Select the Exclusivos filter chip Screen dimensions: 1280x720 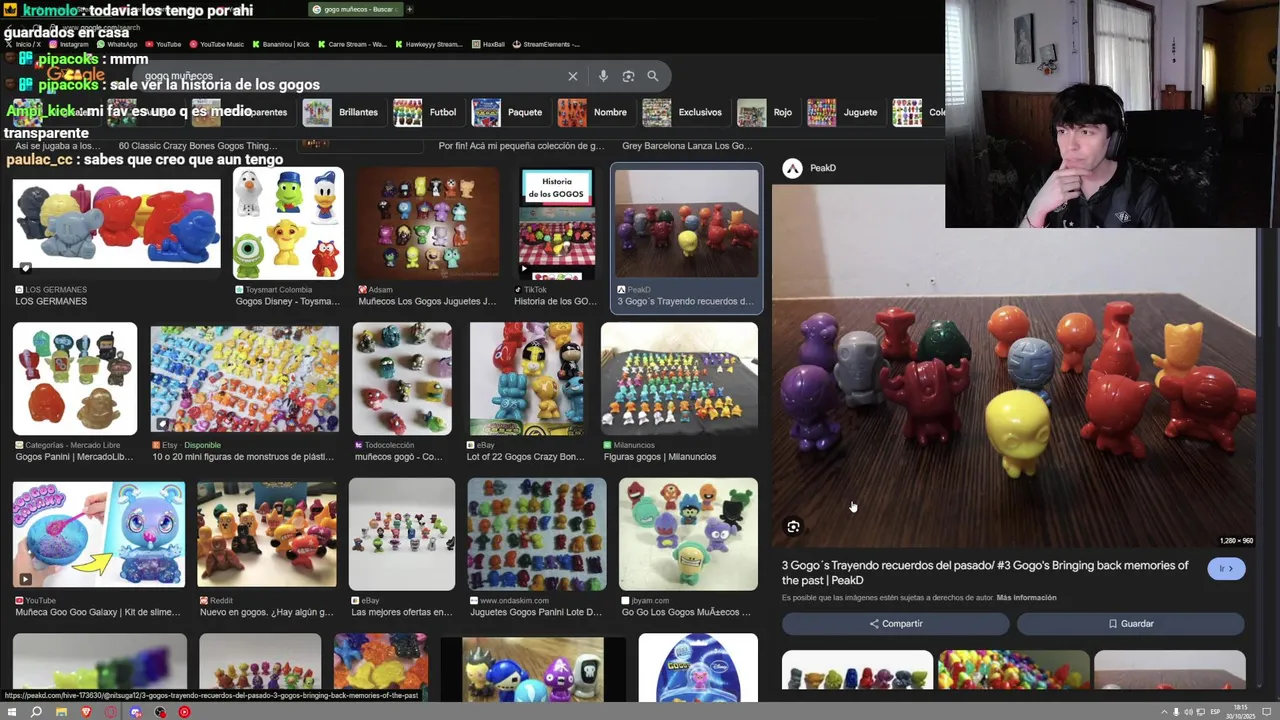click(x=685, y=112)
